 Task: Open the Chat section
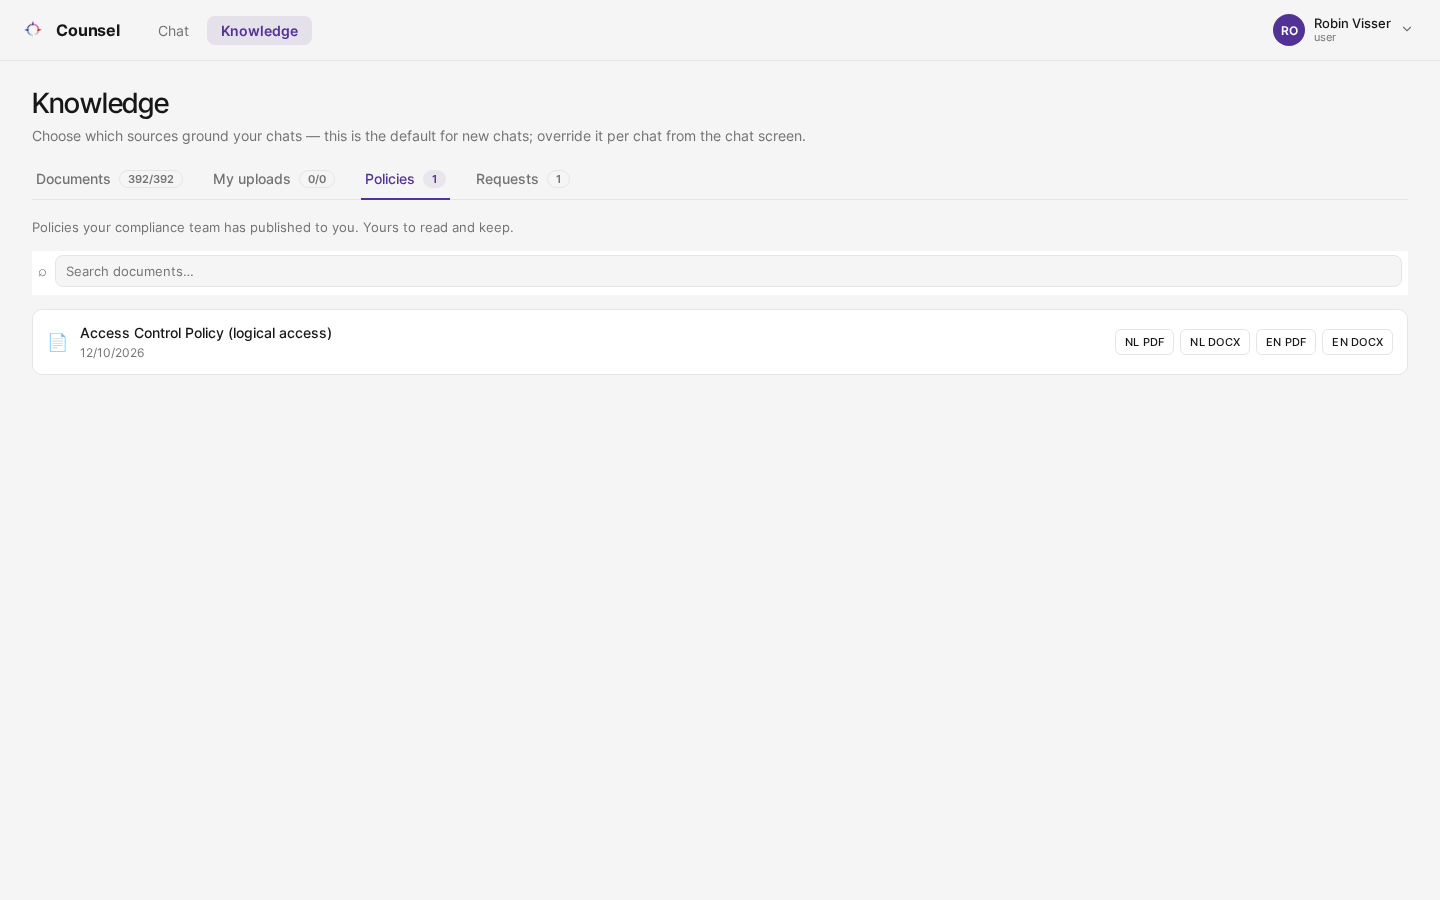click(x=173, y=31)
